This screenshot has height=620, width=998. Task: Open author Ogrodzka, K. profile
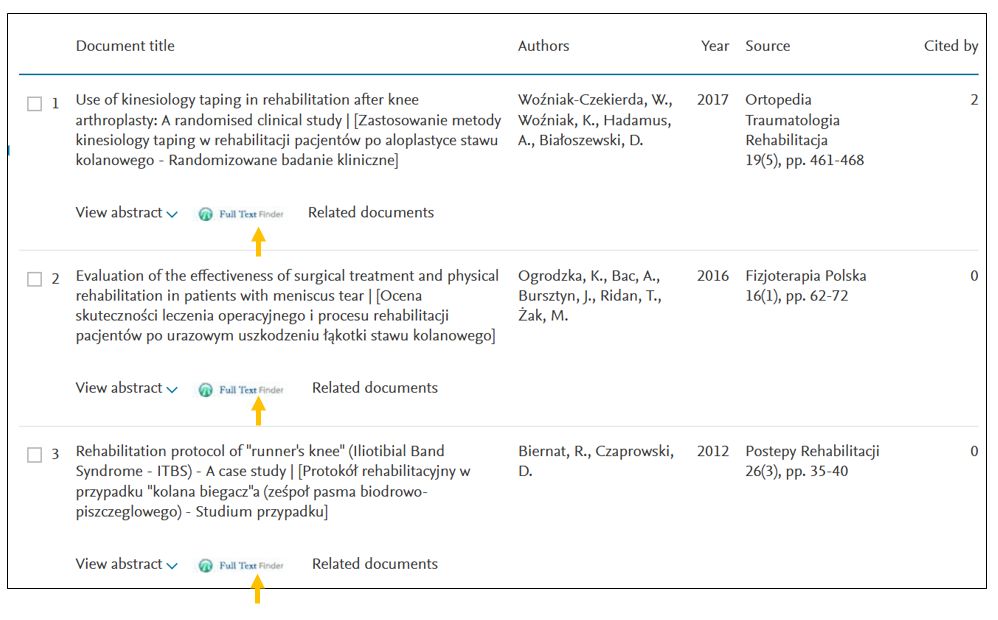pos(565,276)
